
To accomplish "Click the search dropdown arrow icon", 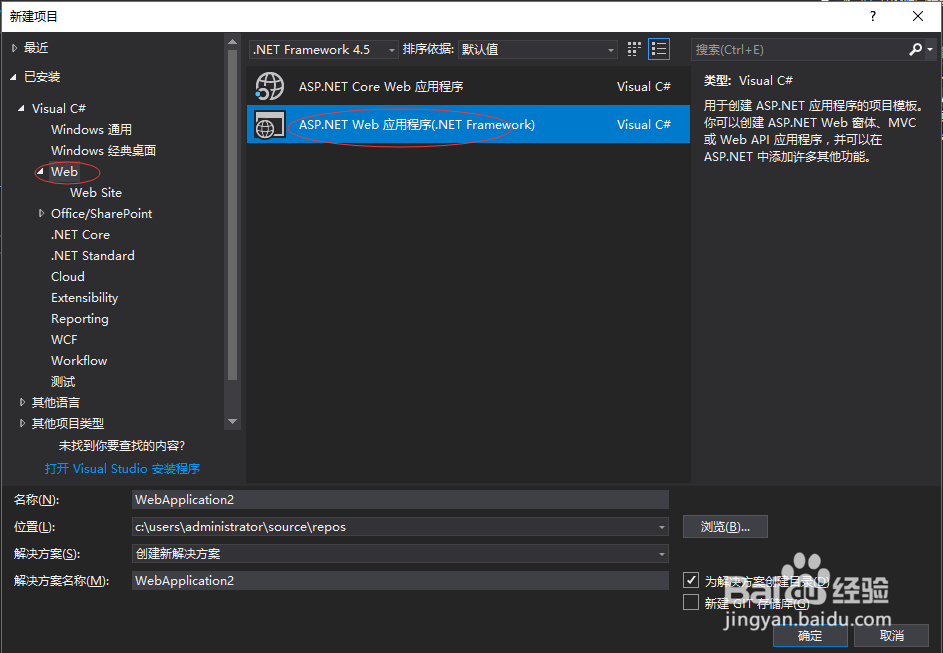I will coord(931,48).
